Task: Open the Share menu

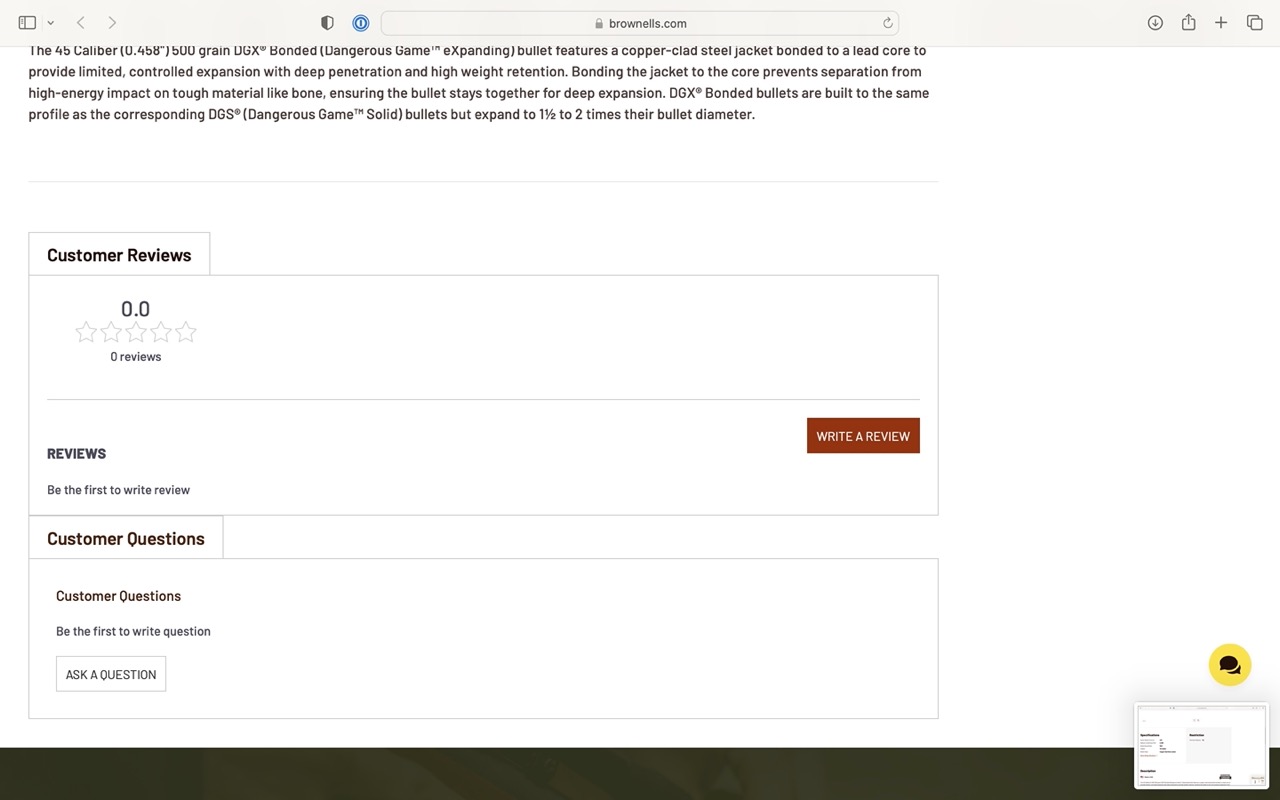Action: coord(1188,22)
